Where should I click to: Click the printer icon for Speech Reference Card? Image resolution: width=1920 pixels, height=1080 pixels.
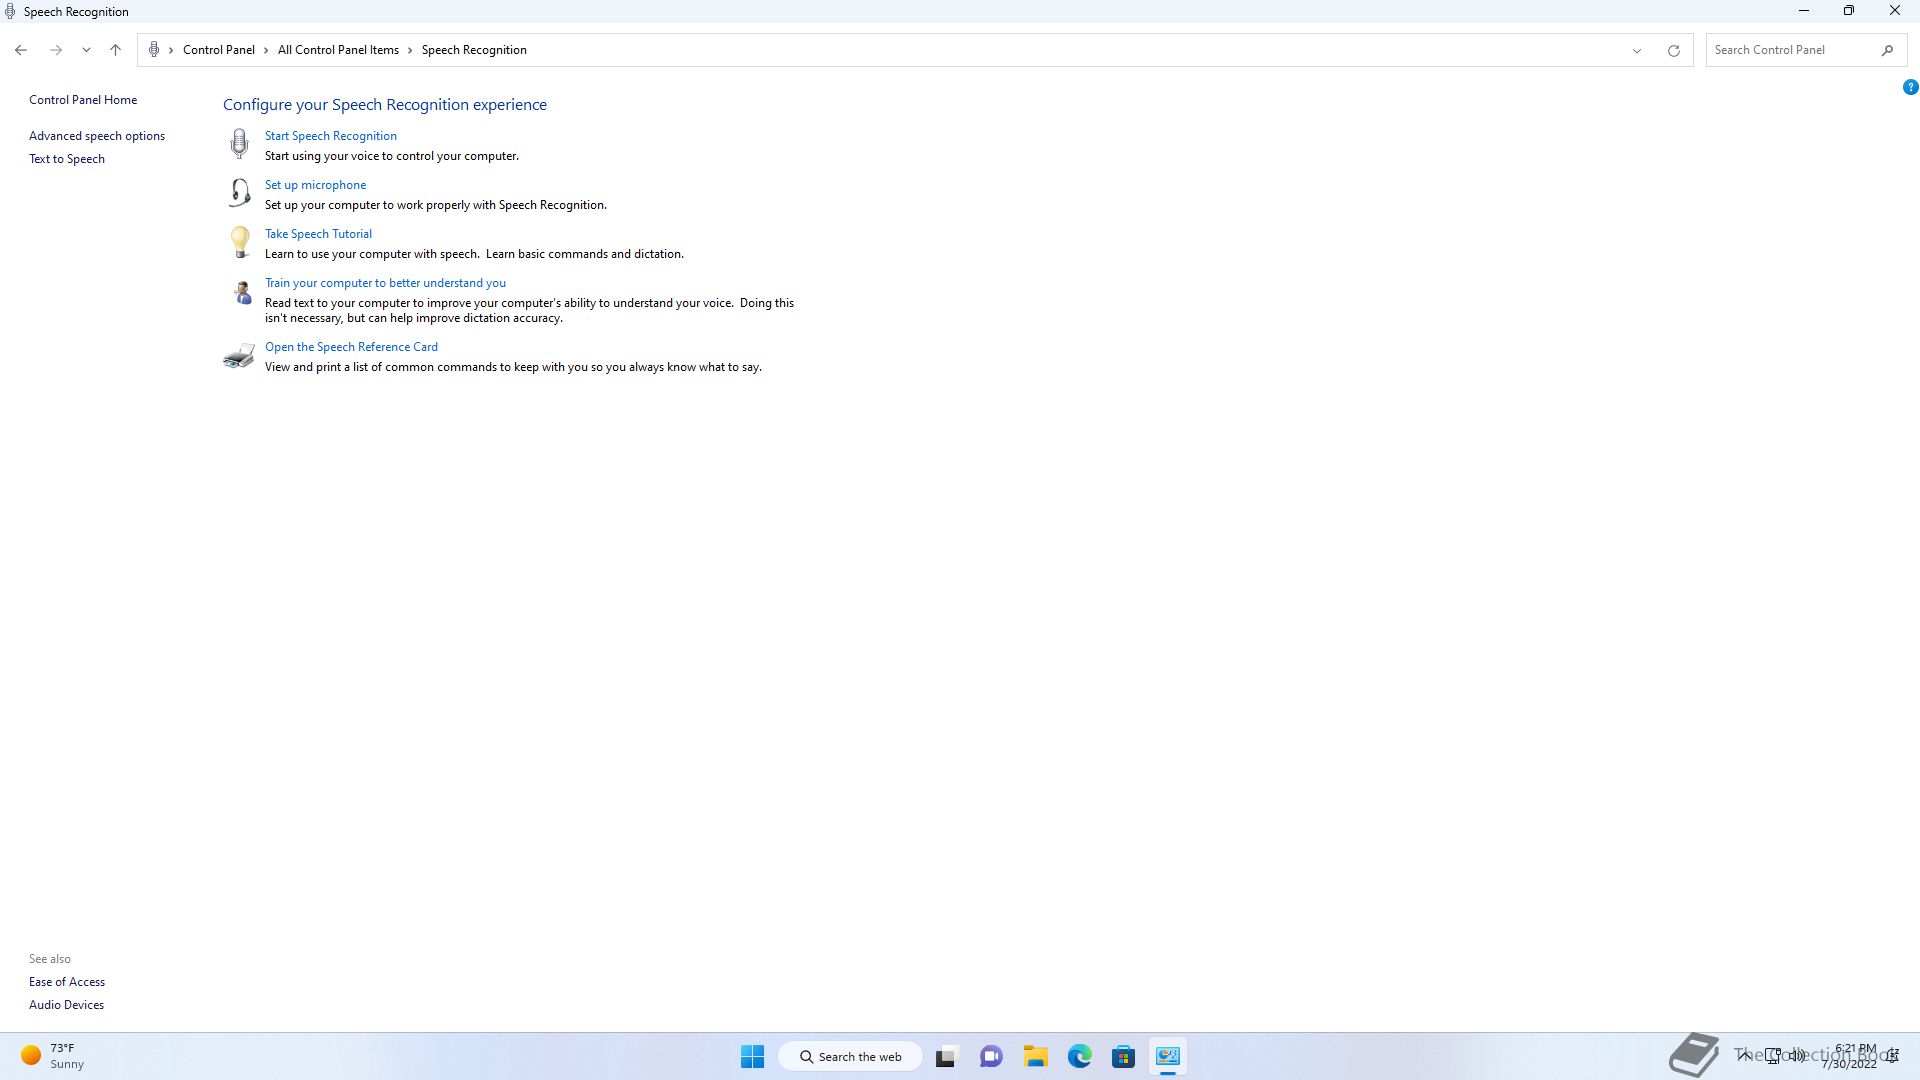pos(239,356)
